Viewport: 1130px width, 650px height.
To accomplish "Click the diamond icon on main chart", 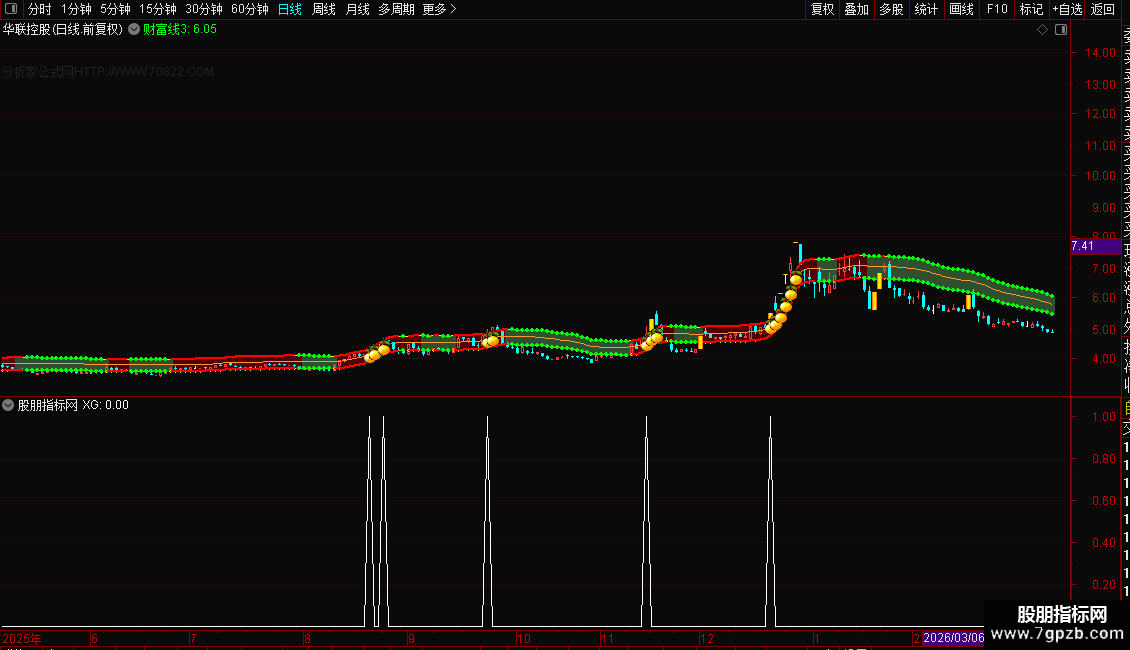I will pyautogui.click(x=1042, y=29).
